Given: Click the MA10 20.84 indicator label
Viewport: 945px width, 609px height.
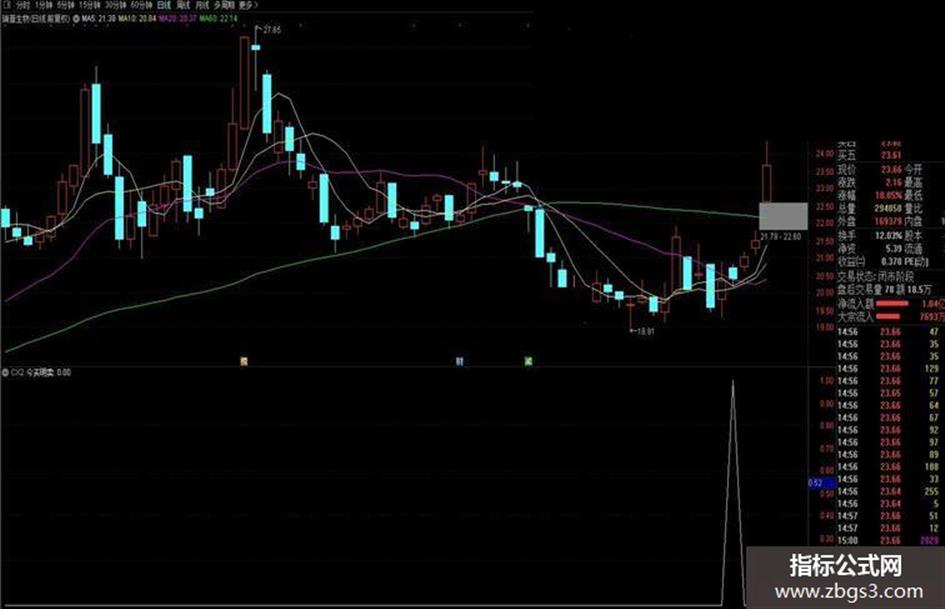Looking at the screenshot, I should (137, 19).
